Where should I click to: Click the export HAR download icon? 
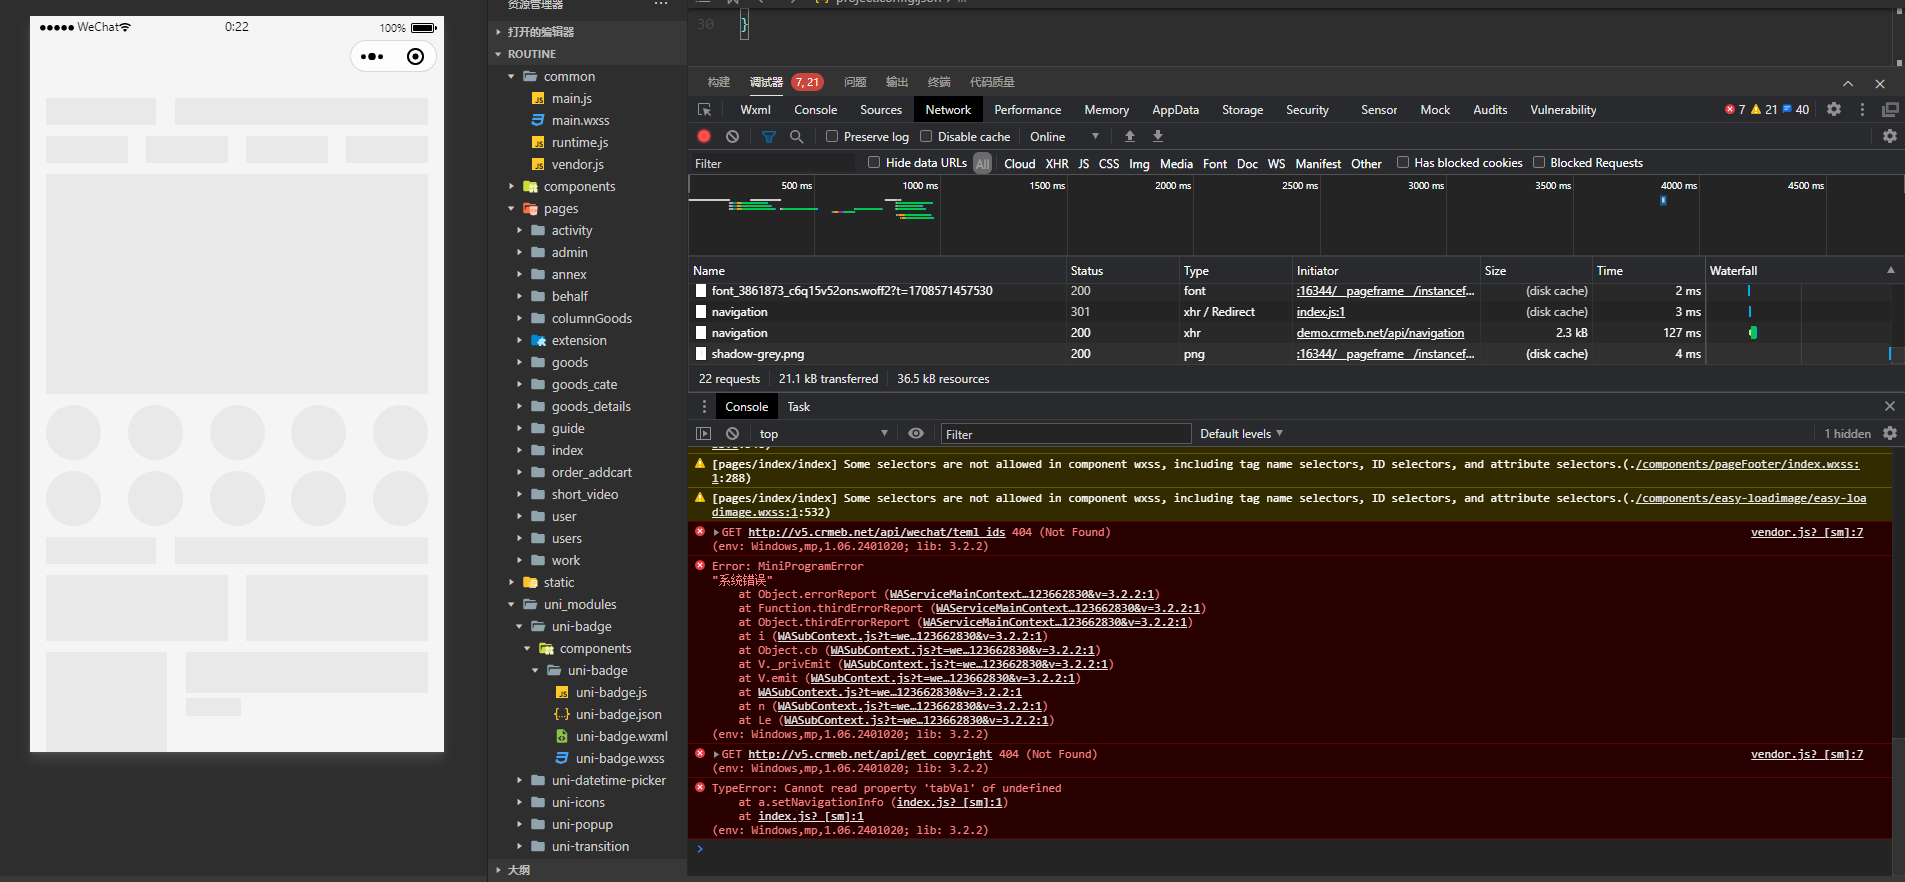point(1158,137)
